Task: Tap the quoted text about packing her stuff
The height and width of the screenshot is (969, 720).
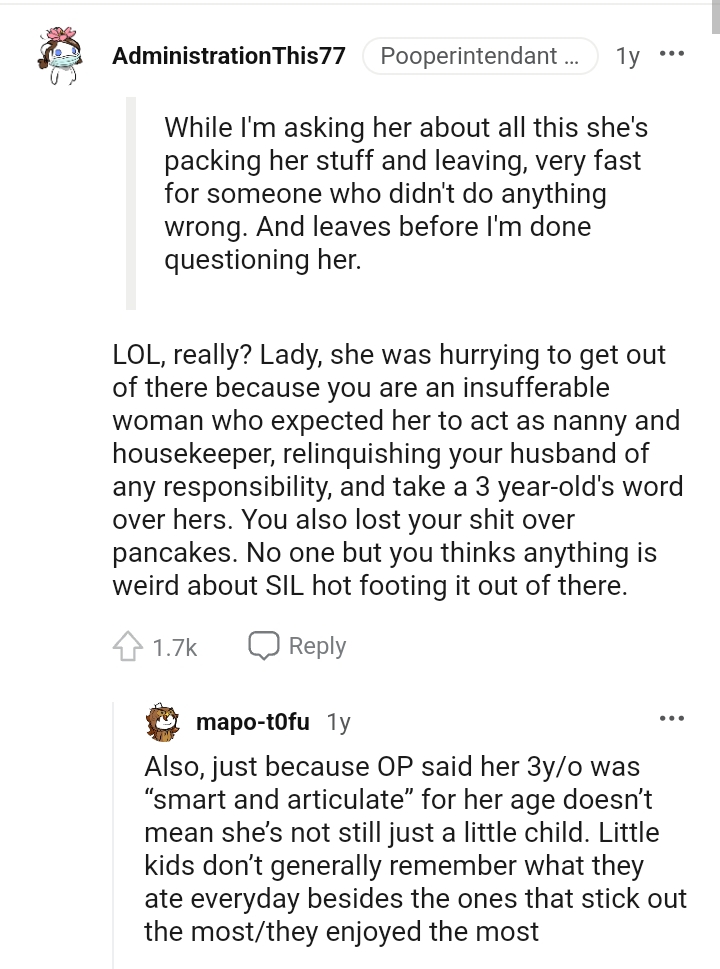Action: click(x=404, y=193)
